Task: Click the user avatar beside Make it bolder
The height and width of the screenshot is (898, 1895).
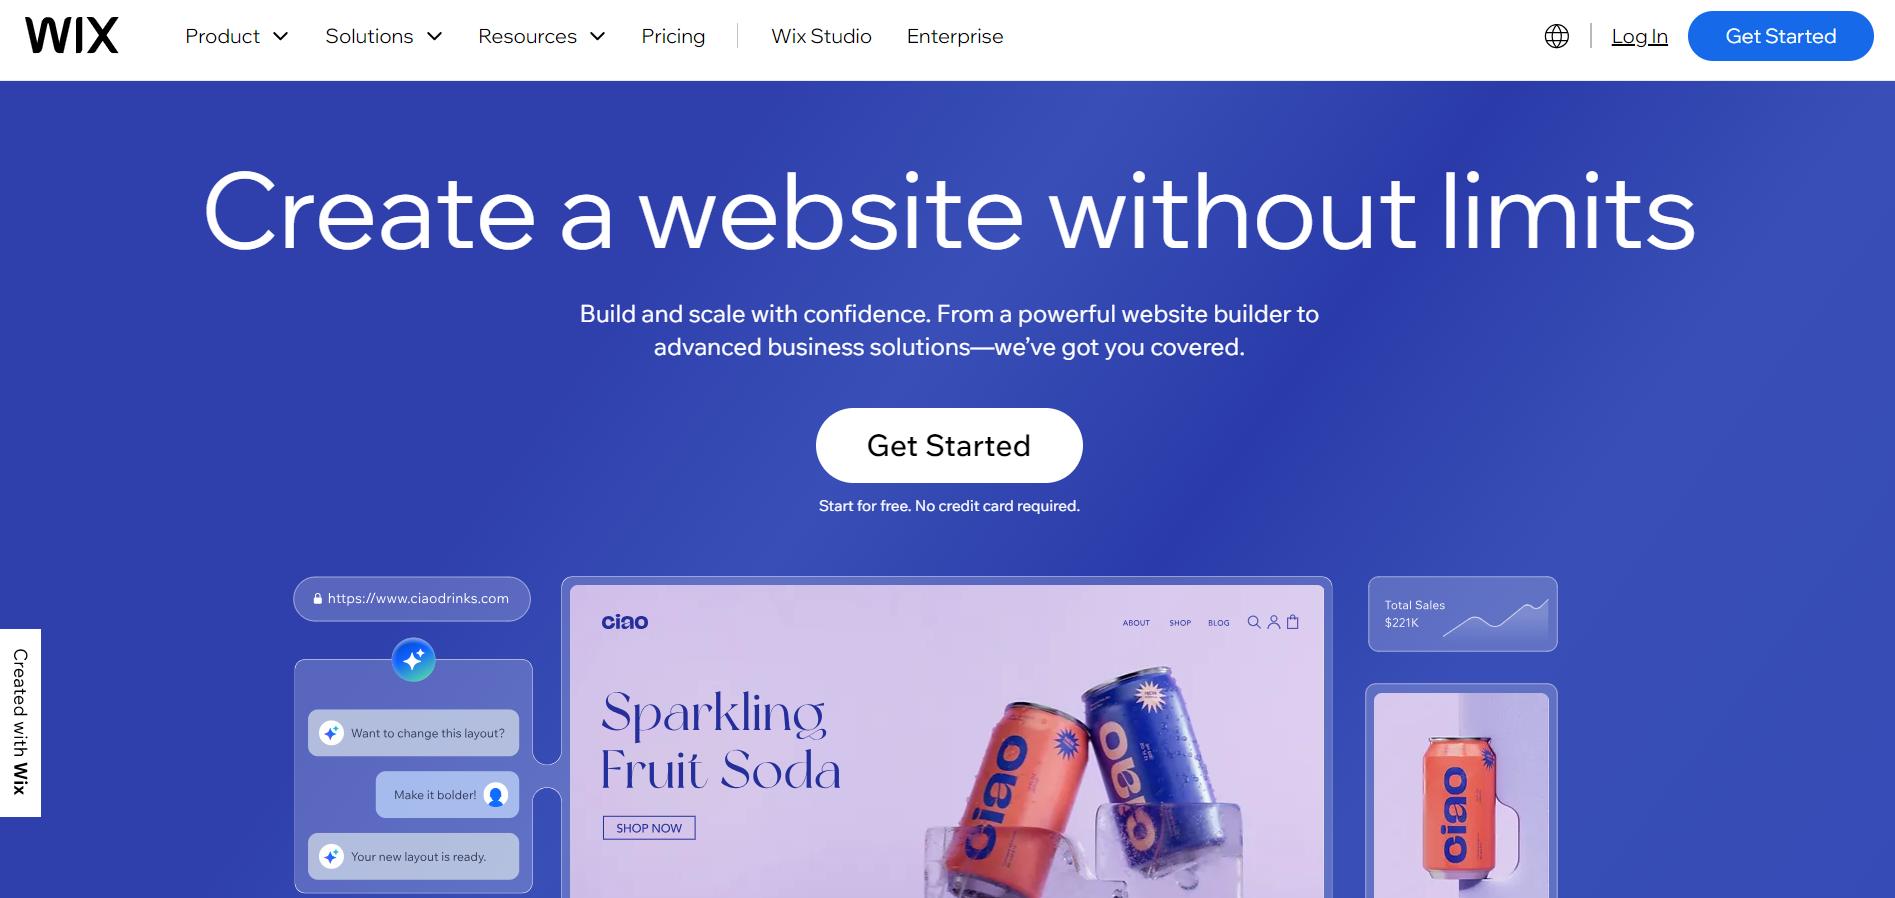Action: point(495,795)
